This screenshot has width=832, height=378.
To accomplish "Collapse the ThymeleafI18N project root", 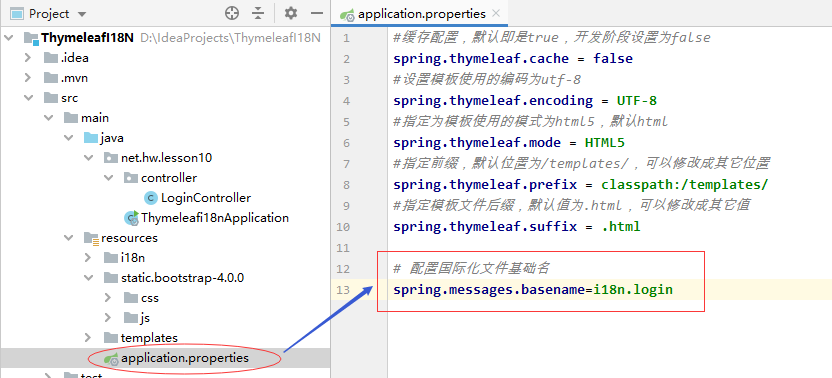I will (8, 38).
